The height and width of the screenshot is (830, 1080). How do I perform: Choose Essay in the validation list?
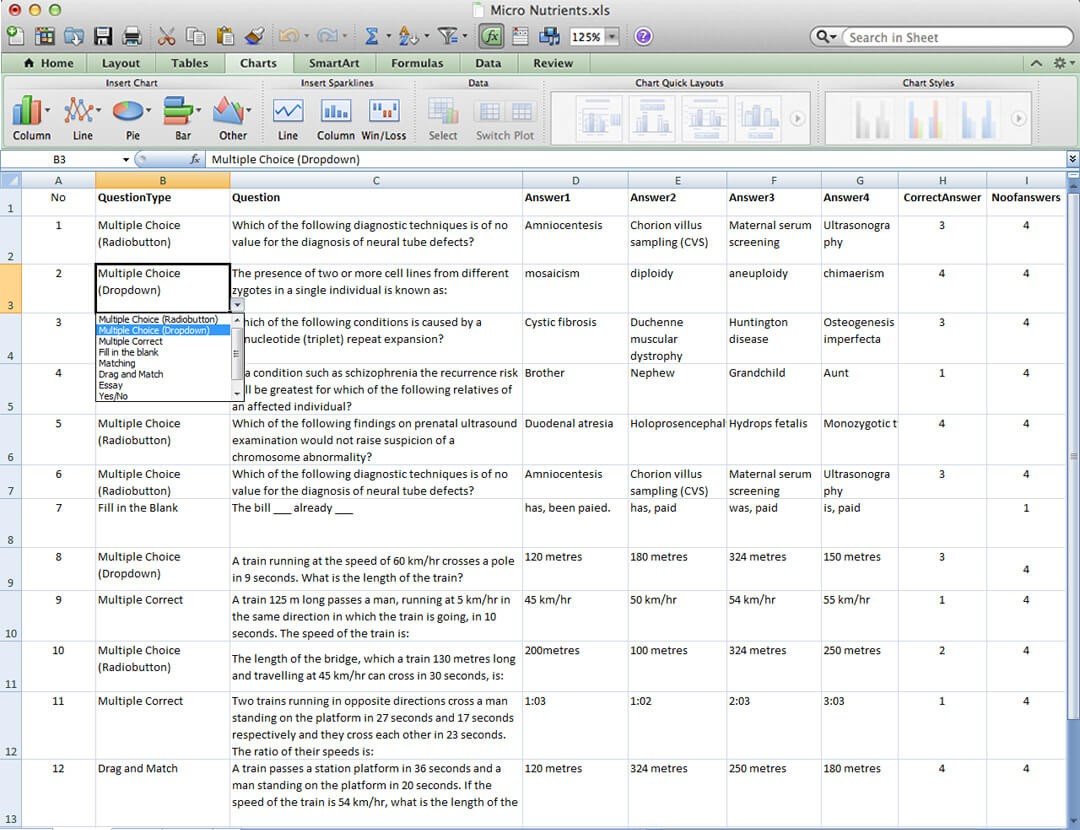pos(110,385)
